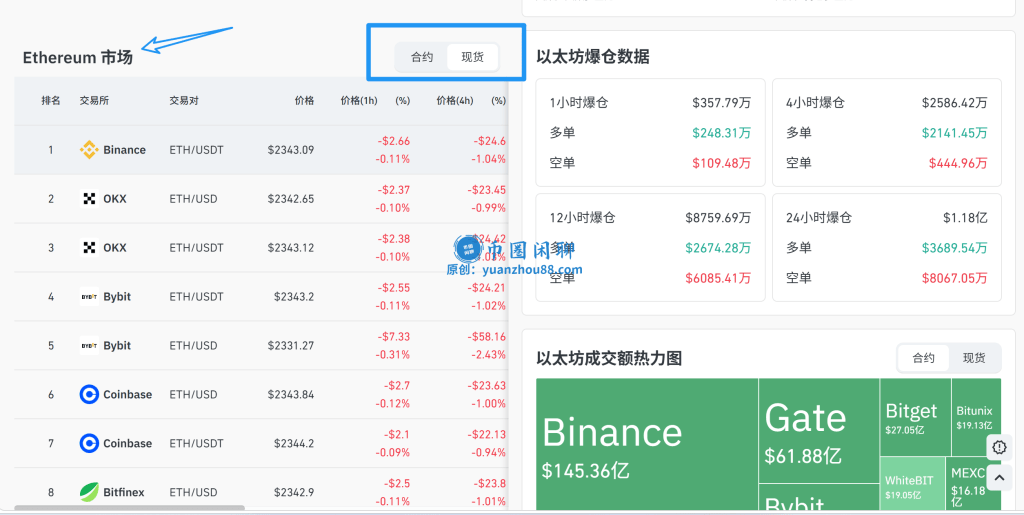Switch Ethereum market to 现货 tab
The height and width of the screenshot is (515, 1024).
(473, 57)
